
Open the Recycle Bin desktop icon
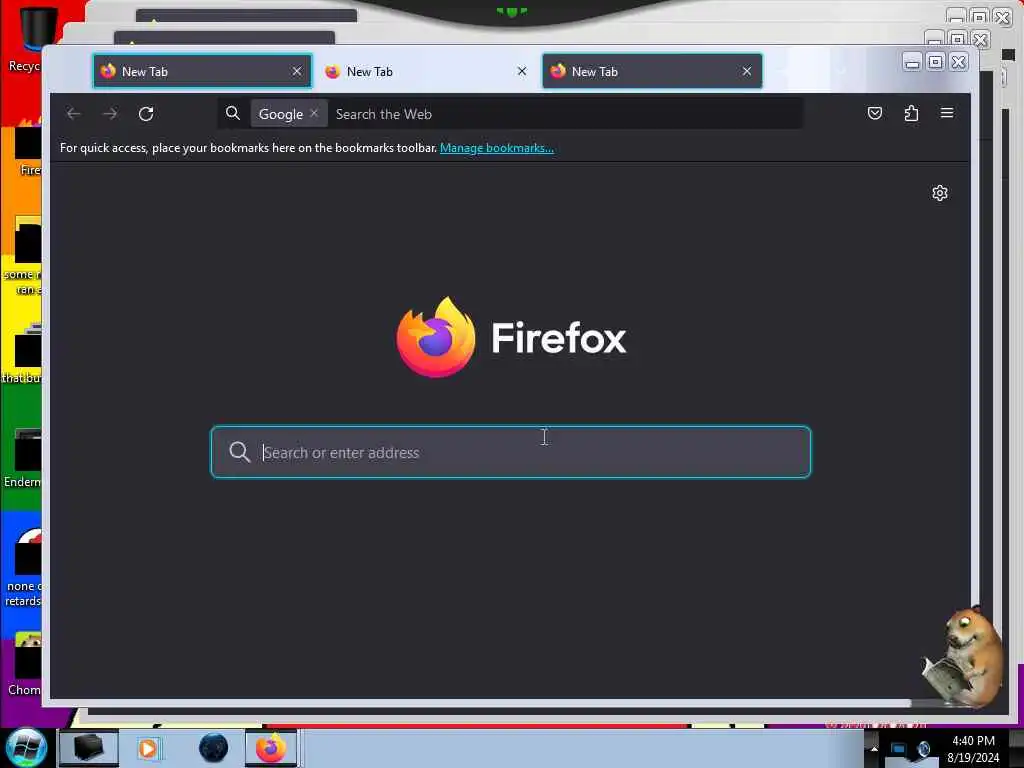click(26, 39)
